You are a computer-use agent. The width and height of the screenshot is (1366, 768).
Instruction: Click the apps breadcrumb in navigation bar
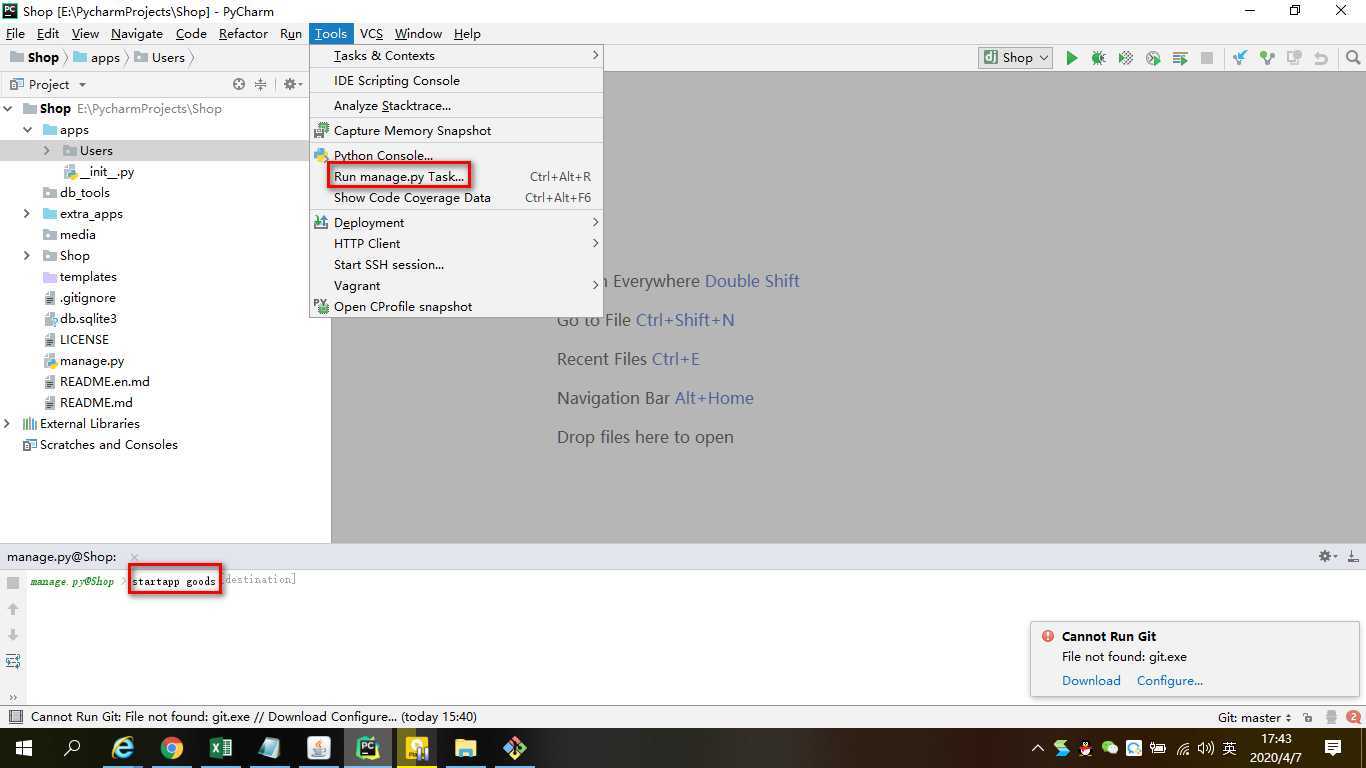[96, 58]
